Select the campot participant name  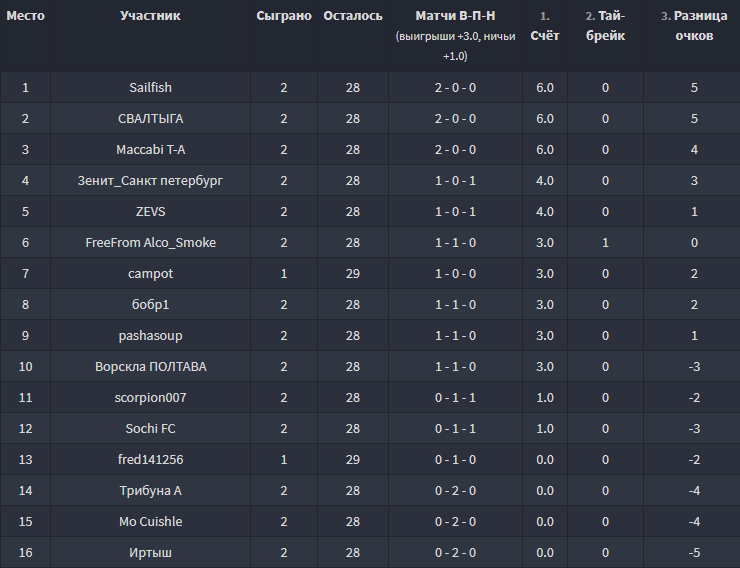click(150, 274)
